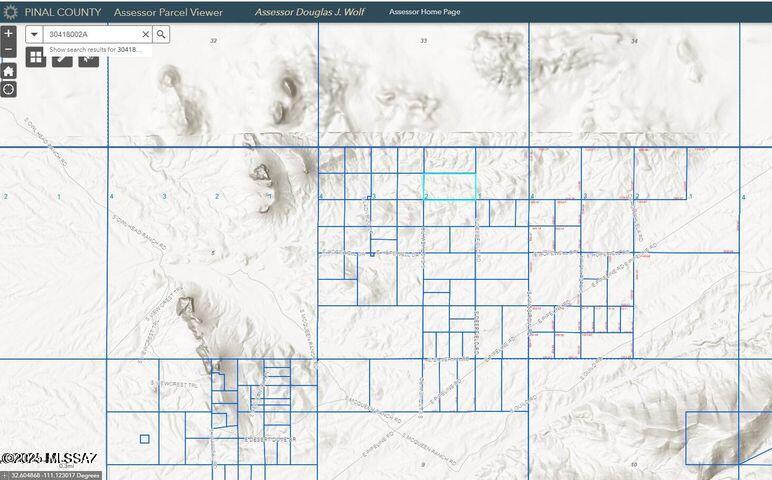The height and width of the screenshot is (480, 772).
Task: Click the Assessor Douglas J. Wolf heading
Action: pyautogui.click(x=310, y=12)
